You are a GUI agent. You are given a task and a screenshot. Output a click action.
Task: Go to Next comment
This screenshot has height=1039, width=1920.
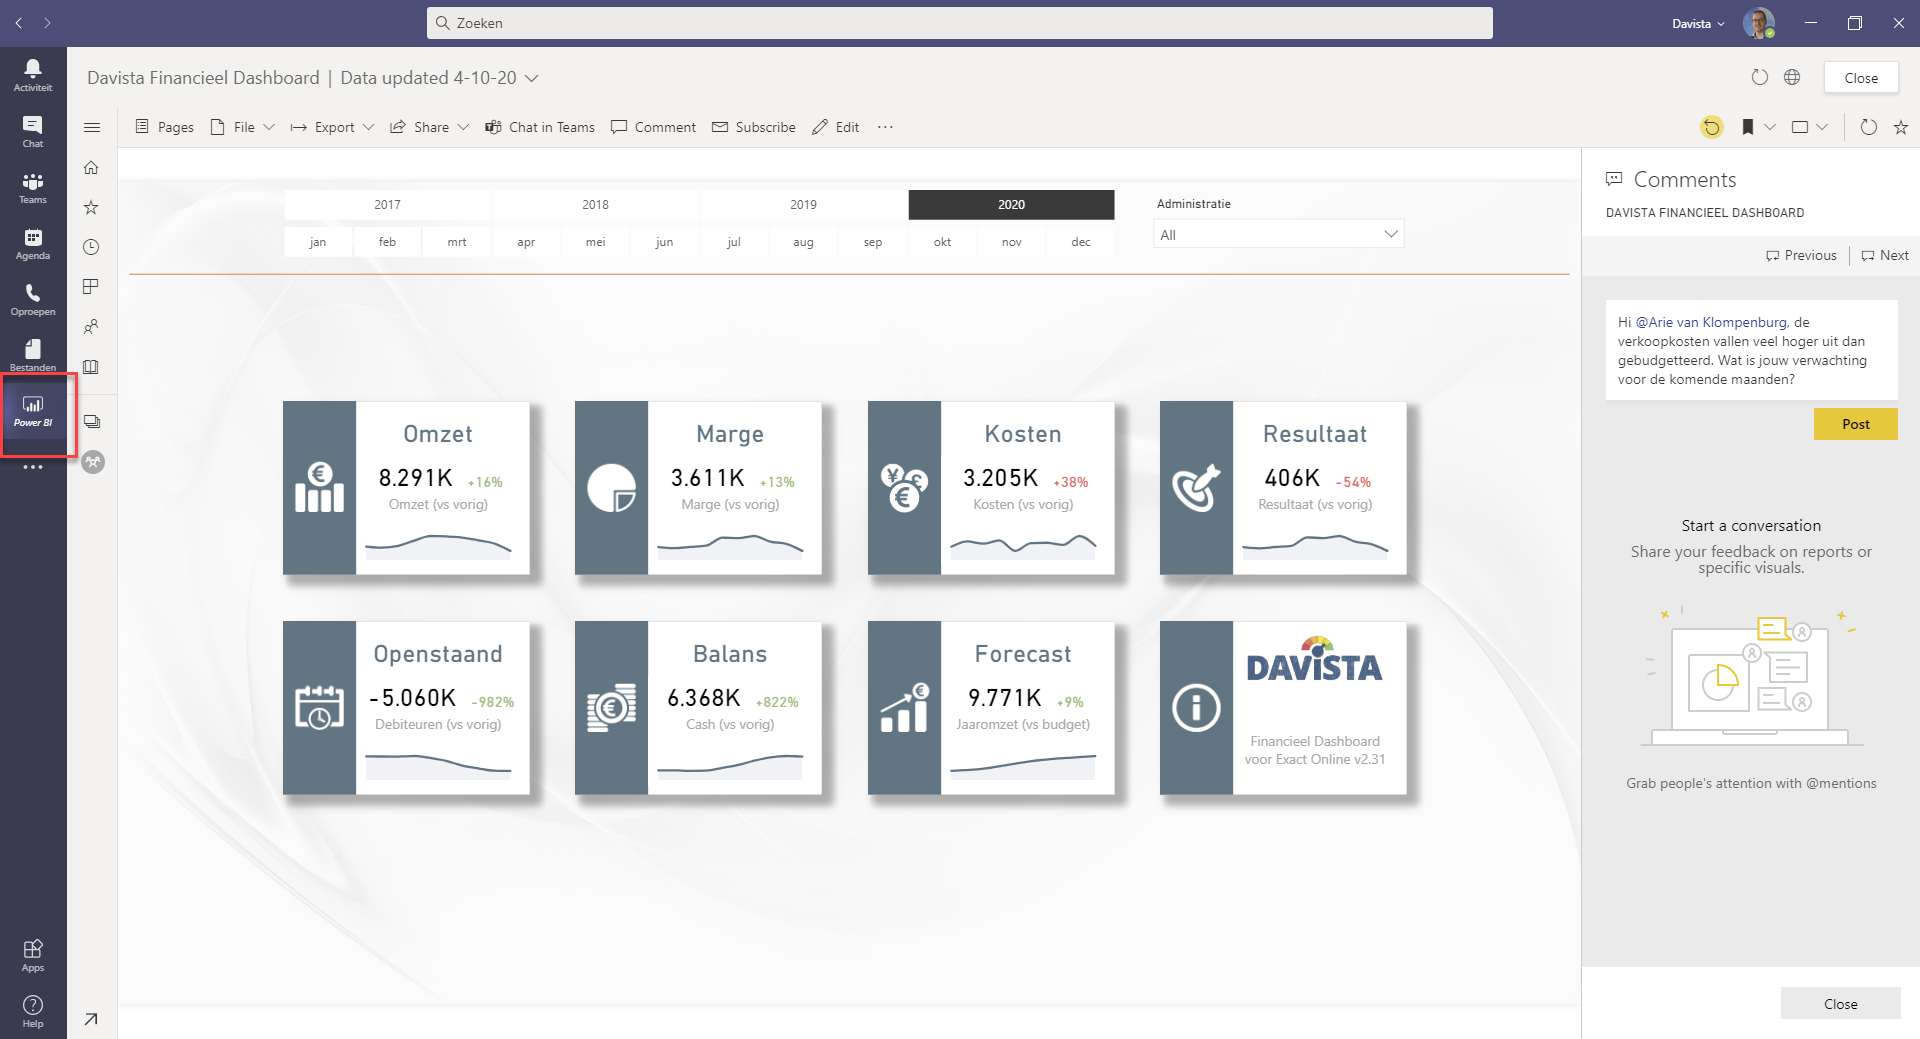[1885, 256]
